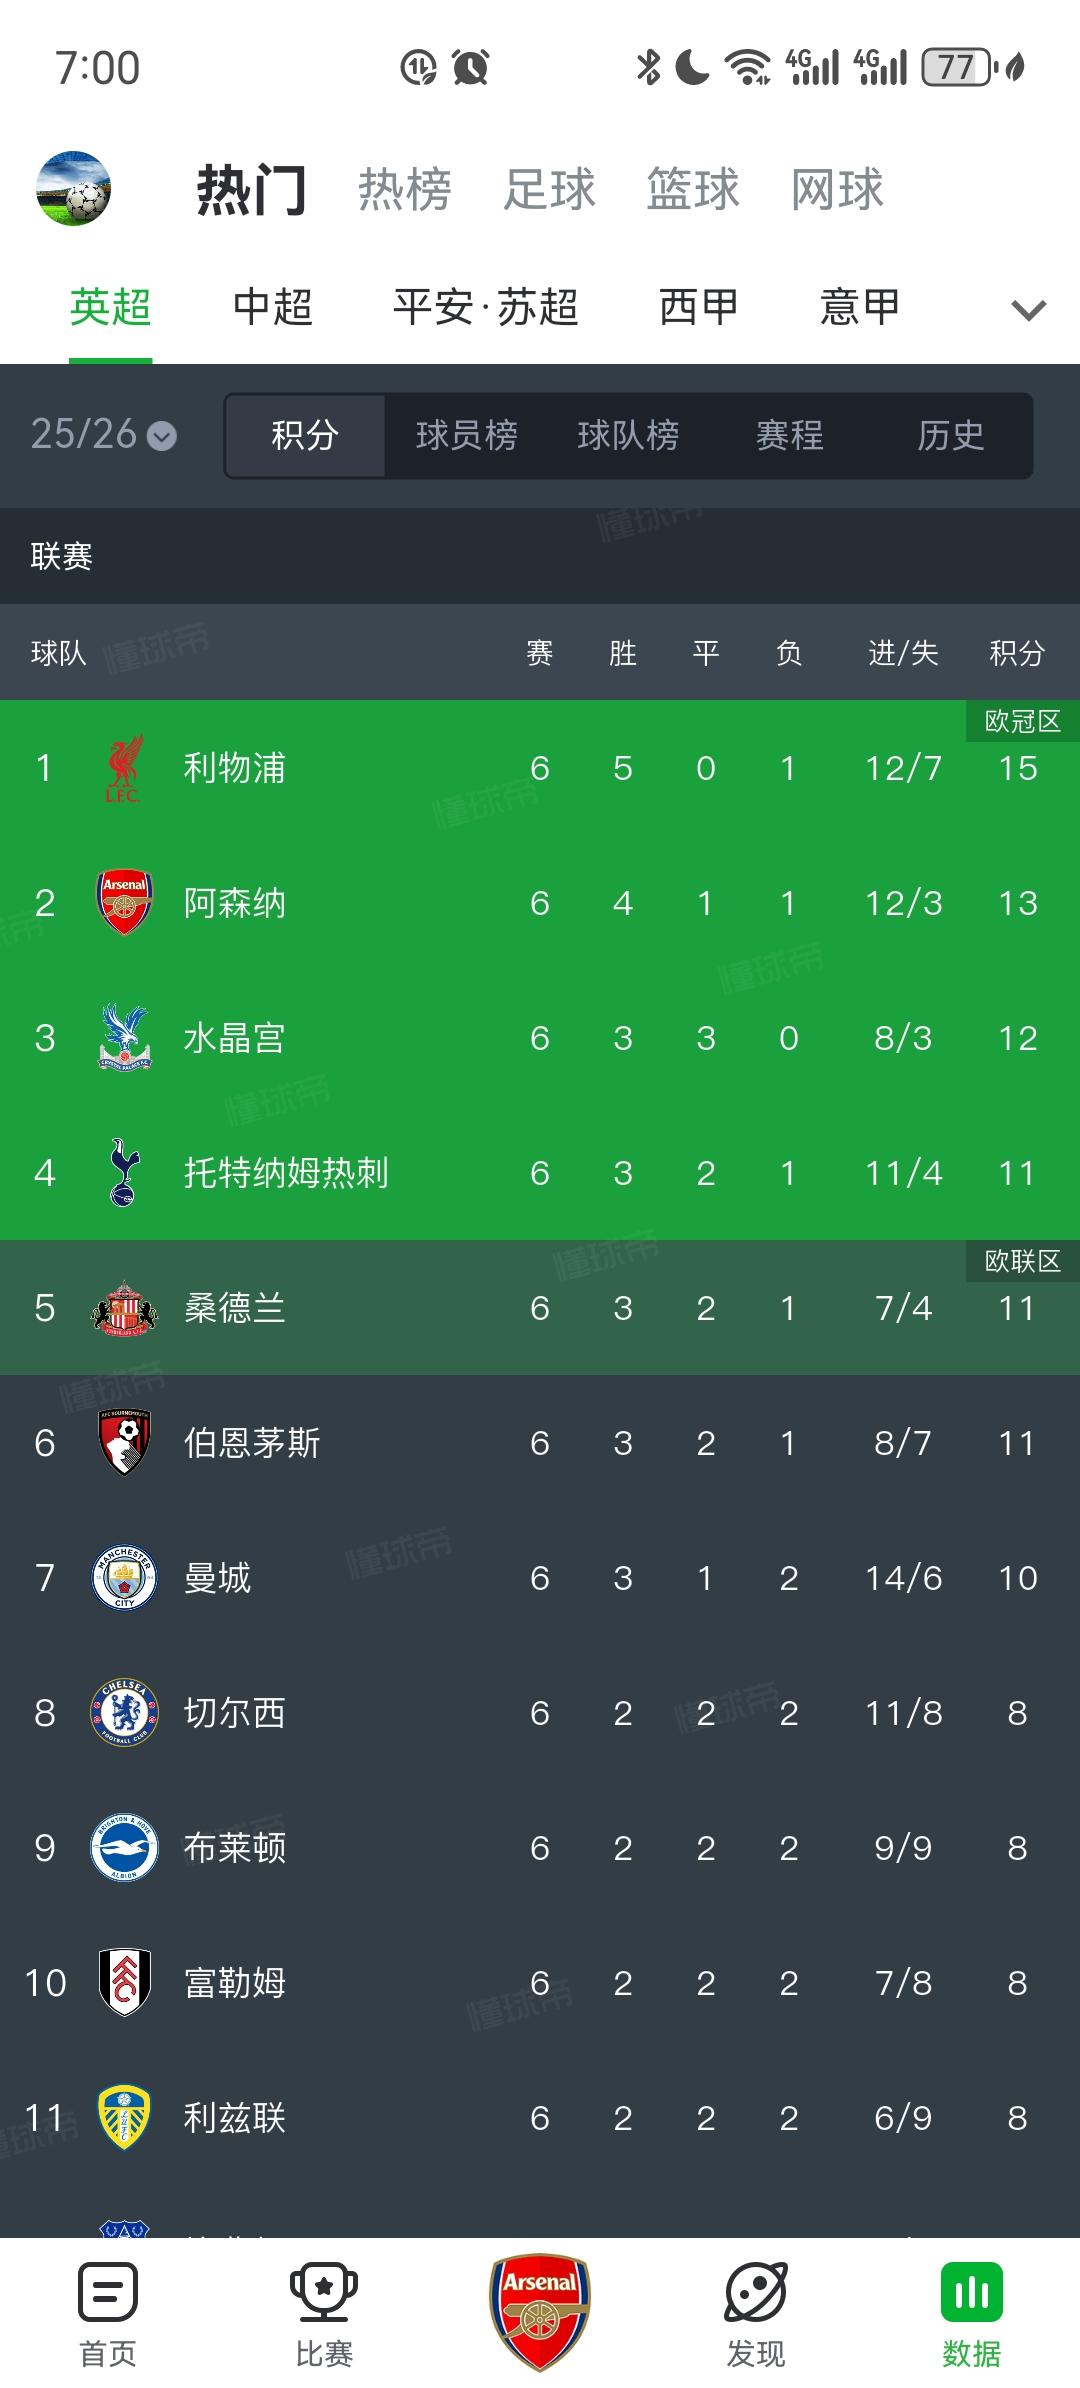Image resolution: width=1080 pixels, height=2388 pixels.
Task: Open the 桑德兰 team row
Action: (x=540, y=1308)
